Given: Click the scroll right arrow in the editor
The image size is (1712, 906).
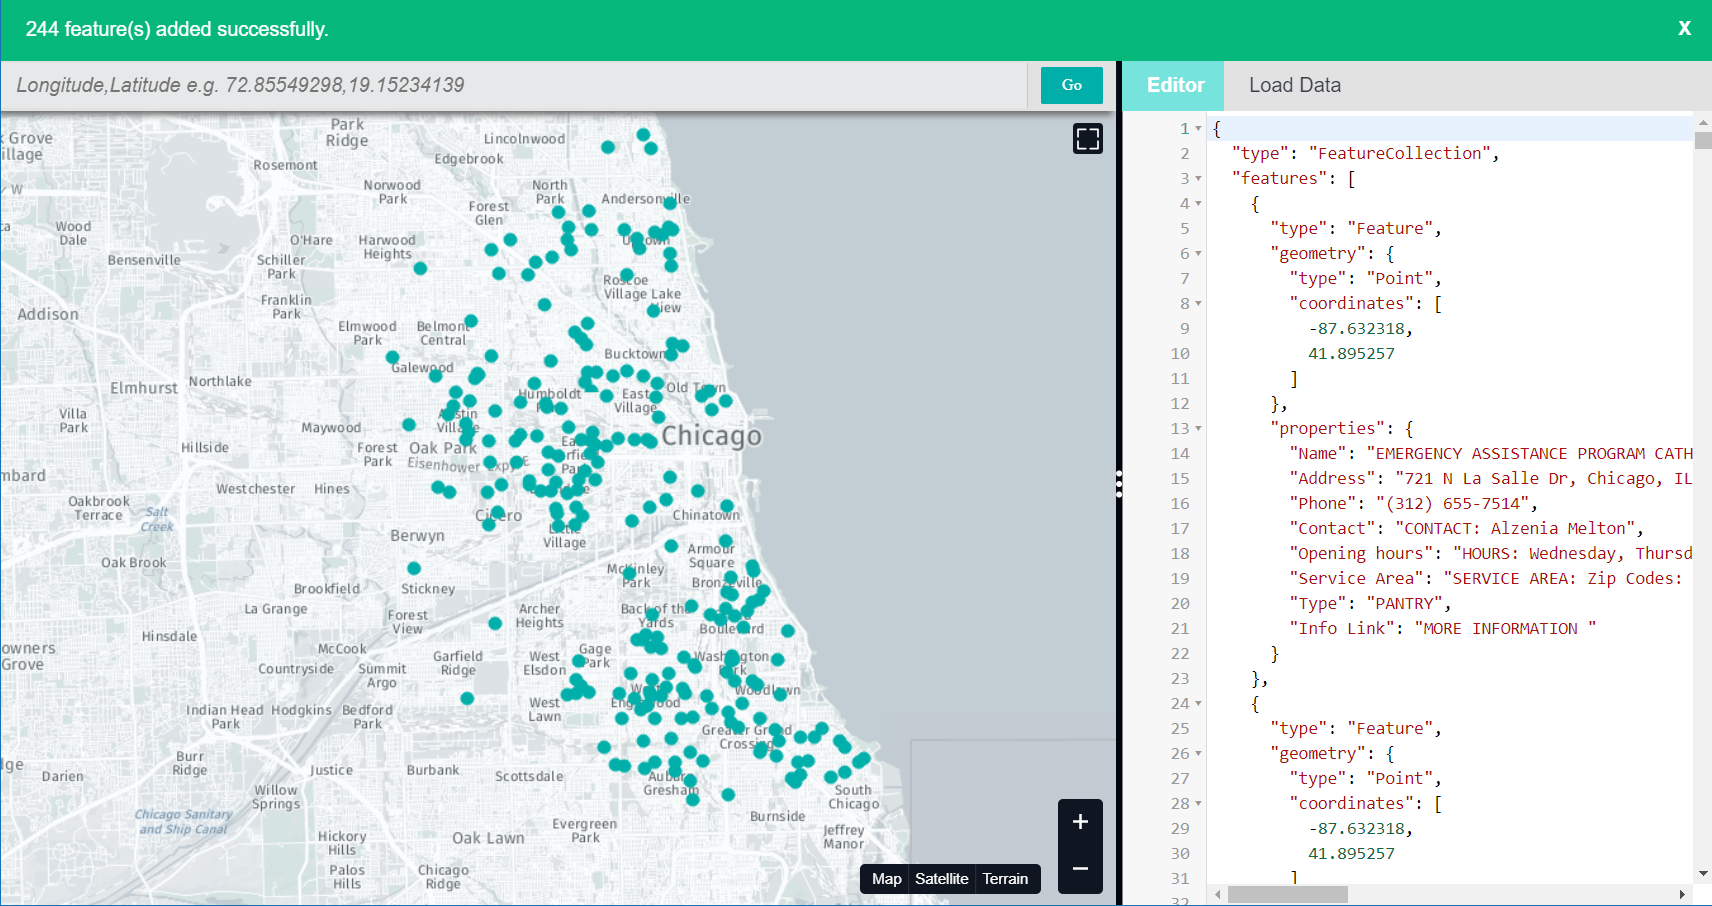Looking at the screenshot, I should [x=1682, y=894].
